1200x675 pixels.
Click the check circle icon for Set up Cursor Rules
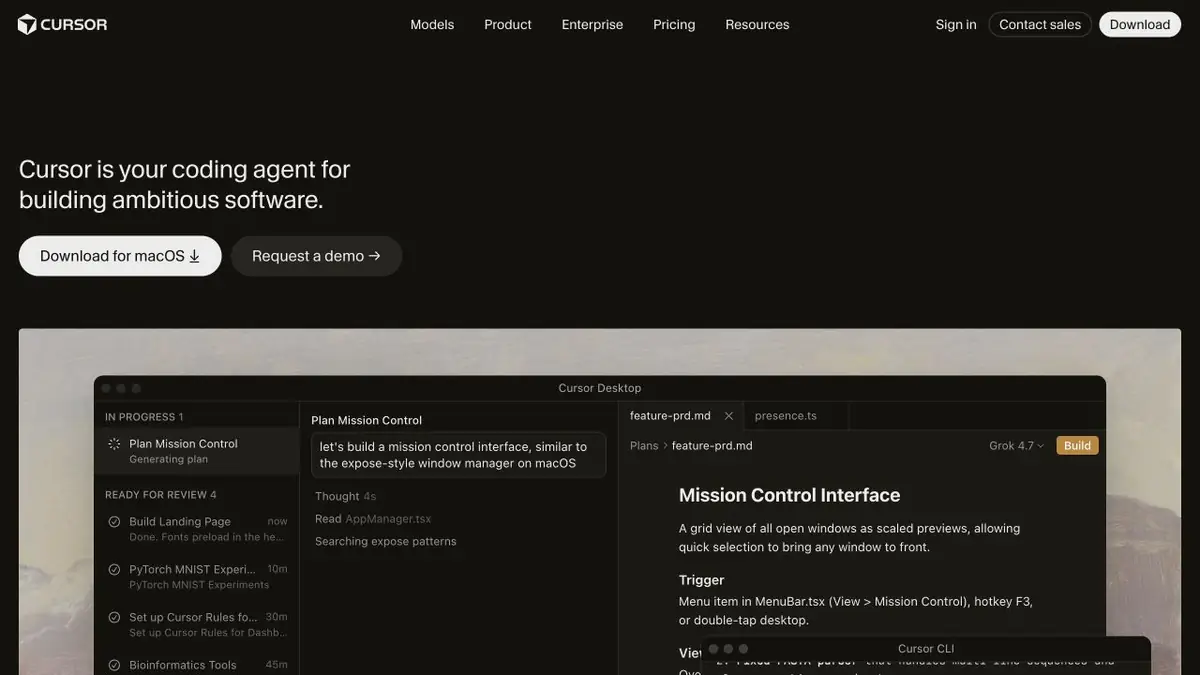pos(114,618)
